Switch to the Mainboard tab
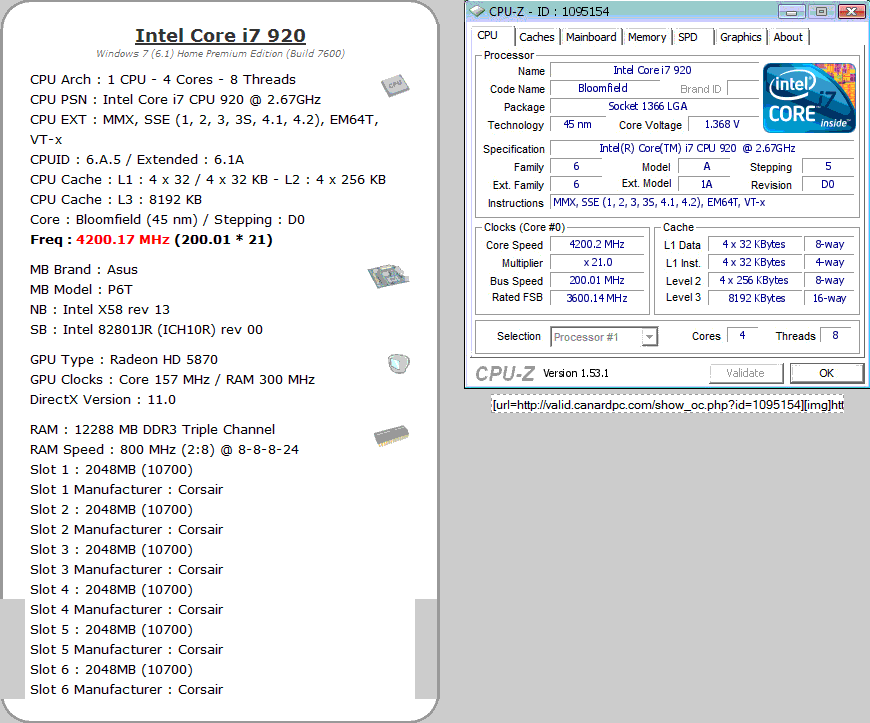This screenshot has height=723, width=870. [x=591, y=37]
